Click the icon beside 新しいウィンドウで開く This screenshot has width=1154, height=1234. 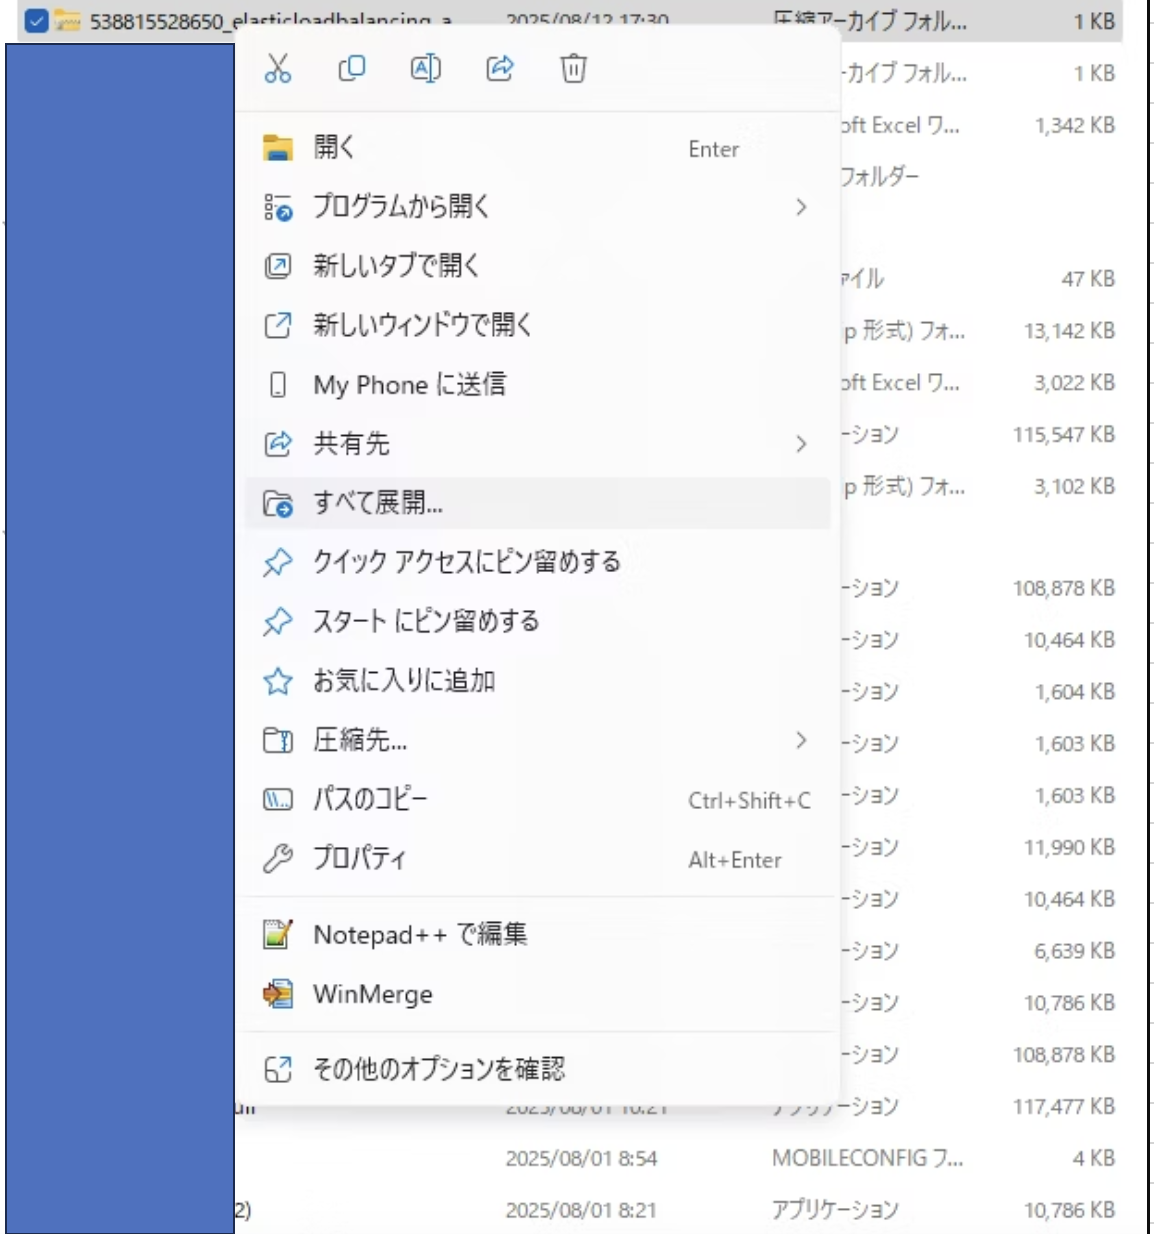(x=278, y=325)
